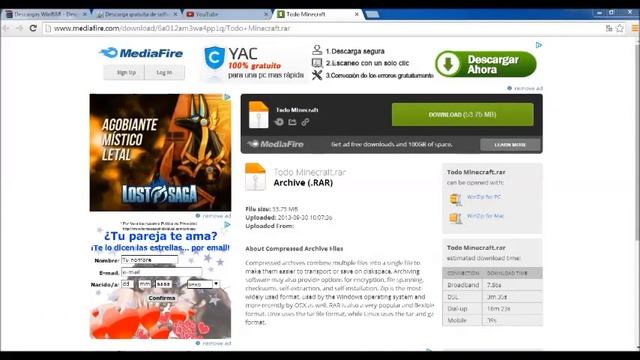Image resolution: width=640 pixels, height=360 pixels.
Task: Click the DSL row in download time table
Action: pos(492,297)
